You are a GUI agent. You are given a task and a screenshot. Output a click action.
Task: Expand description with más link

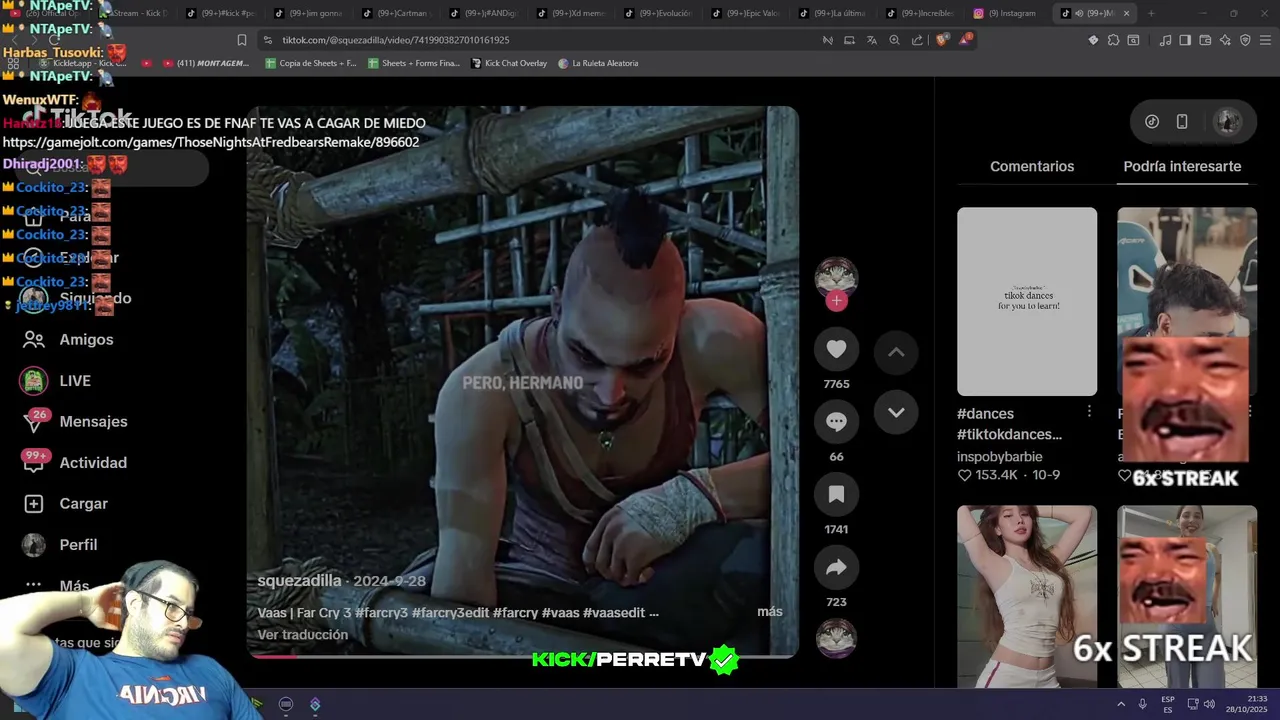point(769,612)
